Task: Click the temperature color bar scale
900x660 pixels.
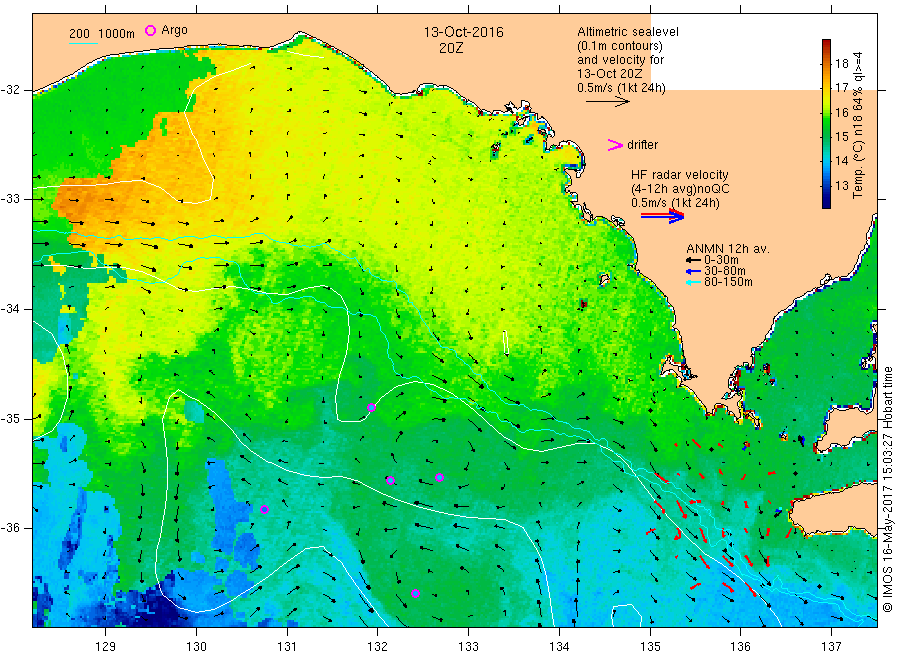Action: tap(827, 123)
